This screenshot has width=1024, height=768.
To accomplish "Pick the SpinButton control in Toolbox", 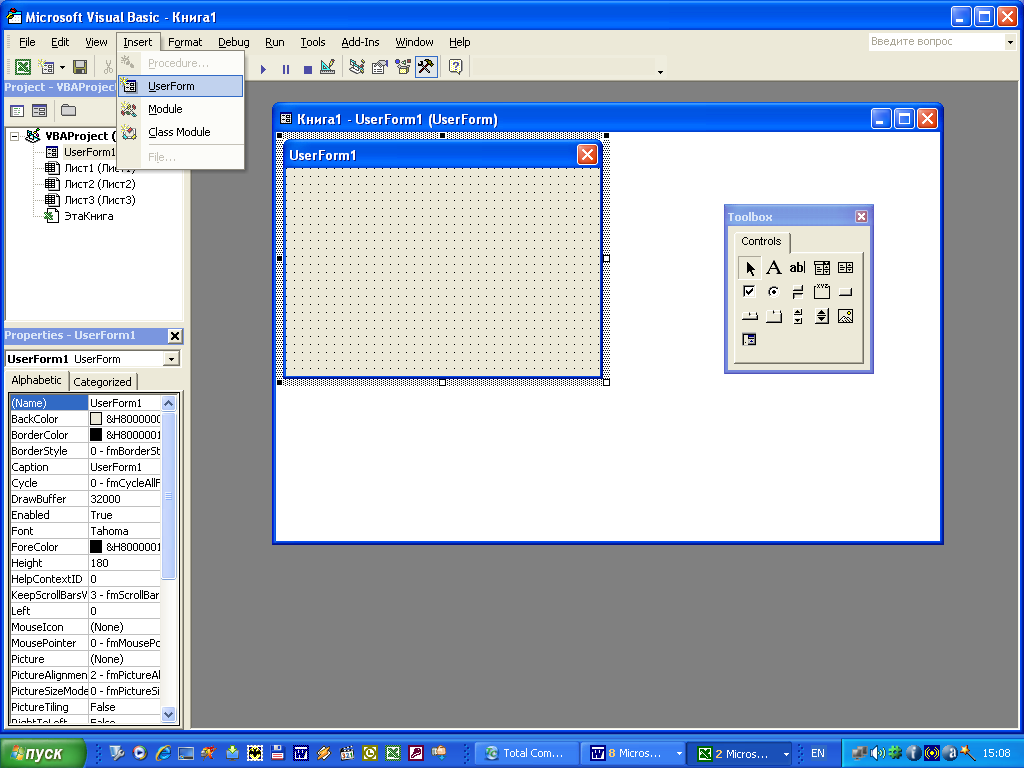I will [x=822, y=316].
